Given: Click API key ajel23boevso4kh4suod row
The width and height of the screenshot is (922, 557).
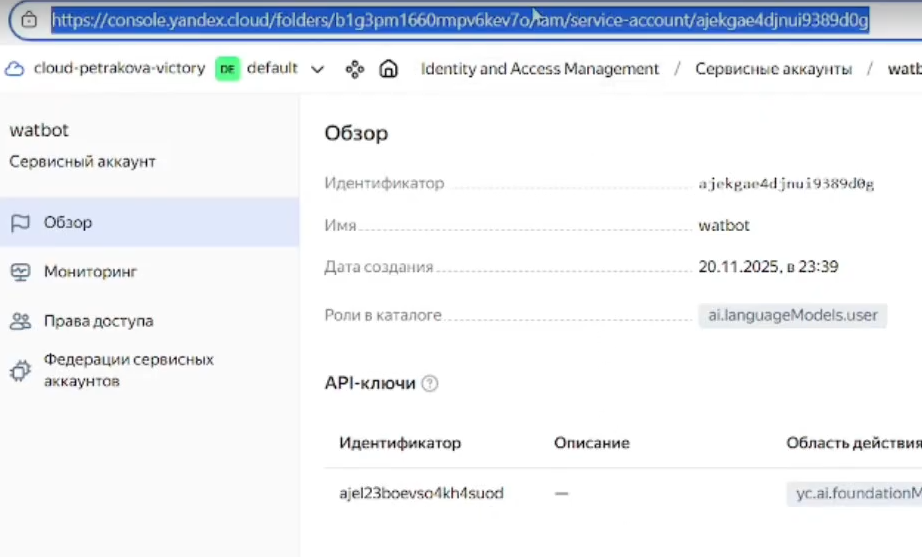Looking at the screenshot, I should 421,493.
